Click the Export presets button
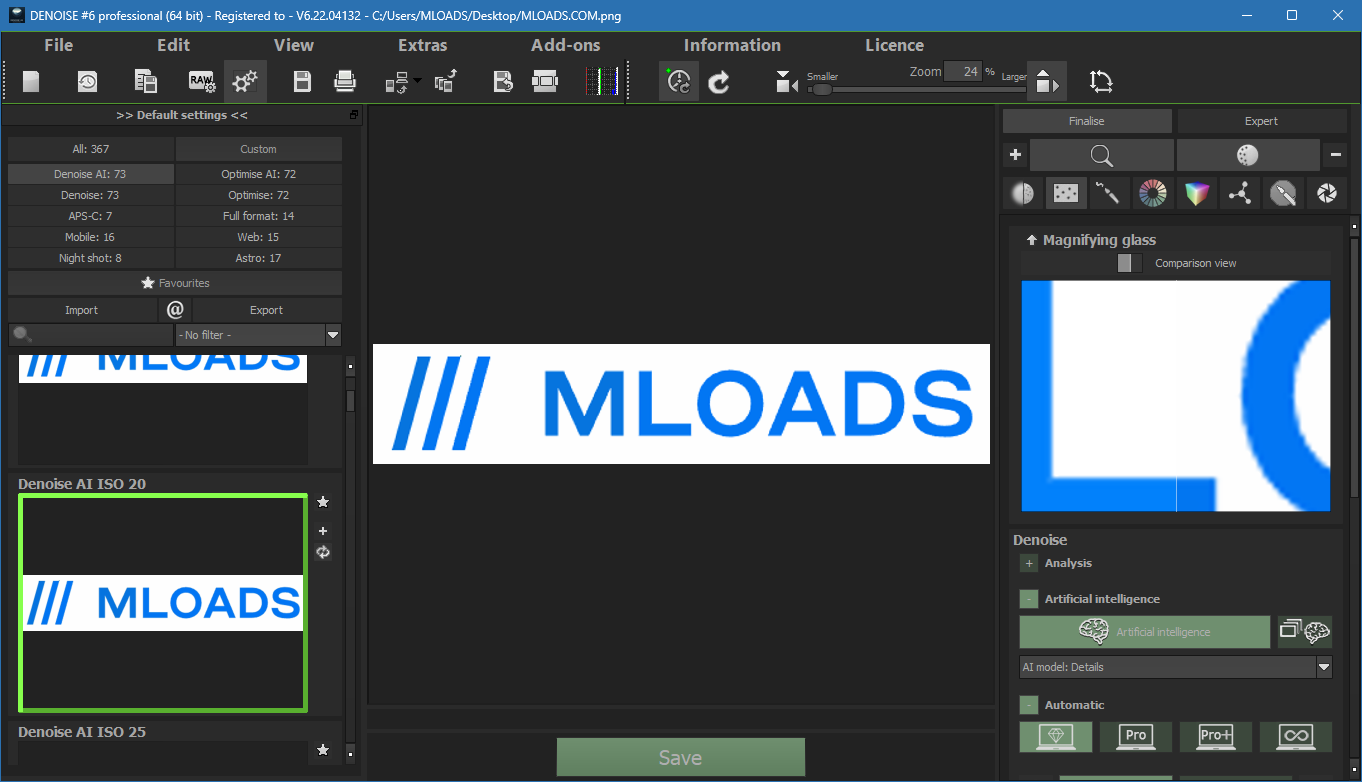This screenshot has width=1362, height=782. pyautogui.click(x=267, y=310)
